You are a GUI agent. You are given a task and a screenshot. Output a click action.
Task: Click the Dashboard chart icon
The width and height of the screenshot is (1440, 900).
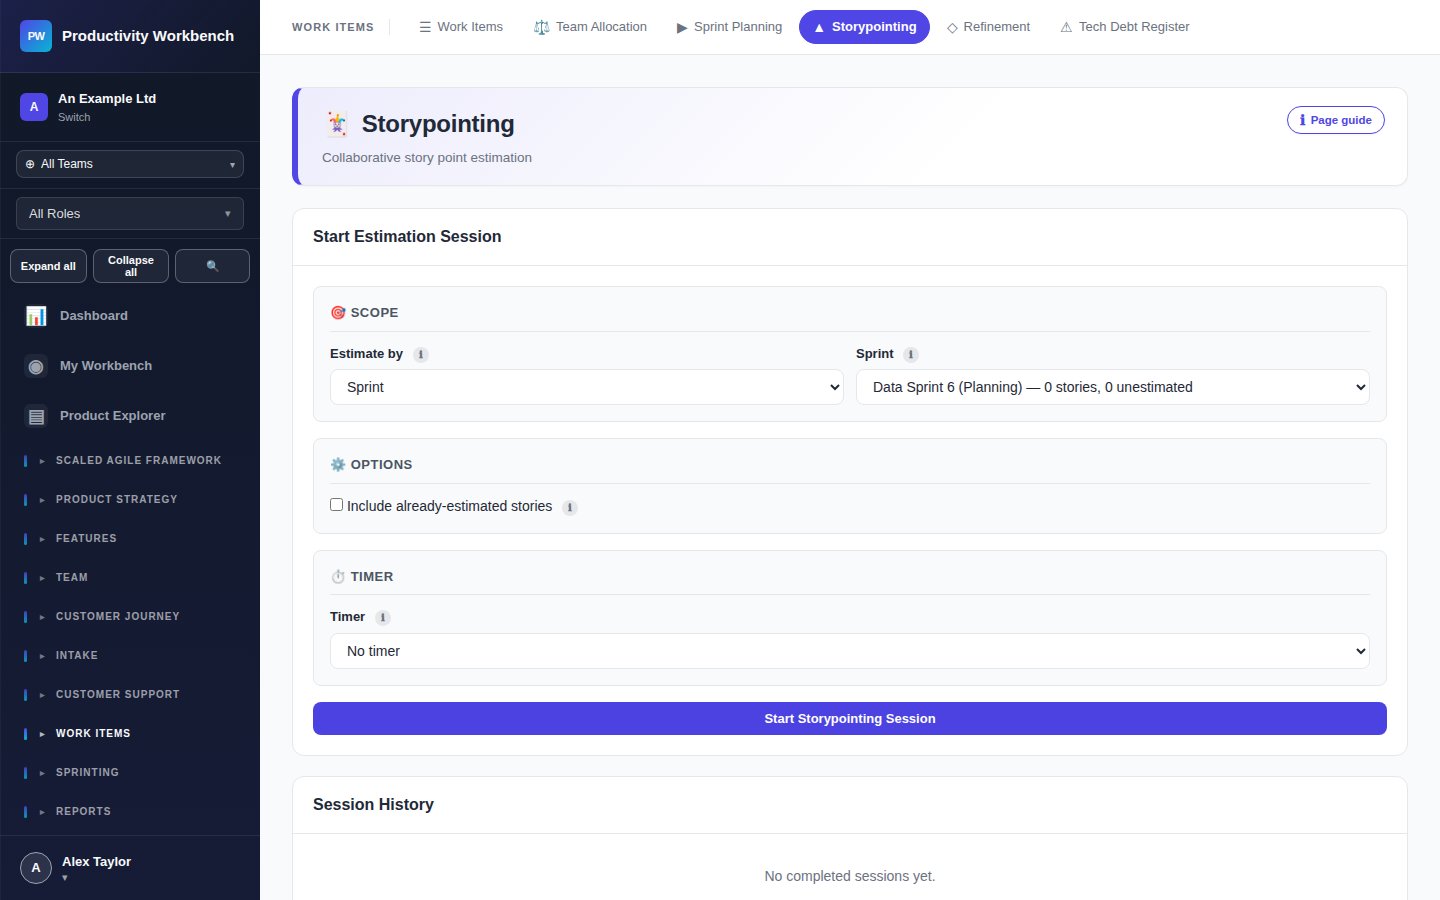click(36, 316)
